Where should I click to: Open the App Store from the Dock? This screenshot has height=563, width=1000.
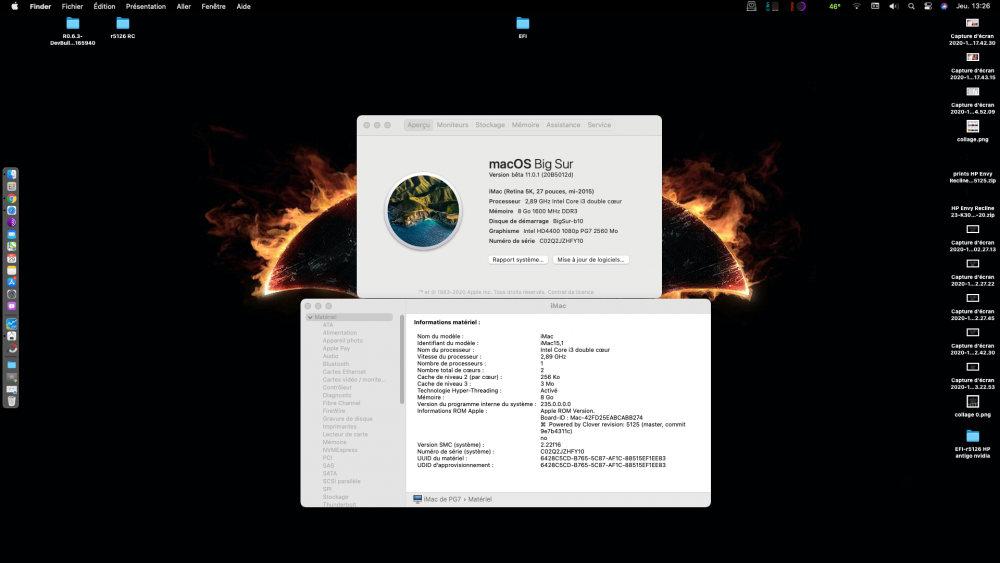pyautogui.click(x=11, y=282)
